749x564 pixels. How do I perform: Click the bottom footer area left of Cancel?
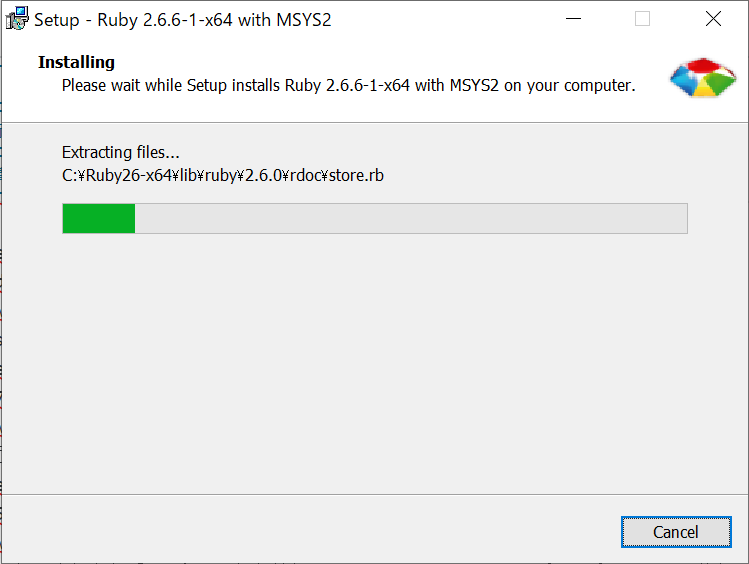pos(310,530)
